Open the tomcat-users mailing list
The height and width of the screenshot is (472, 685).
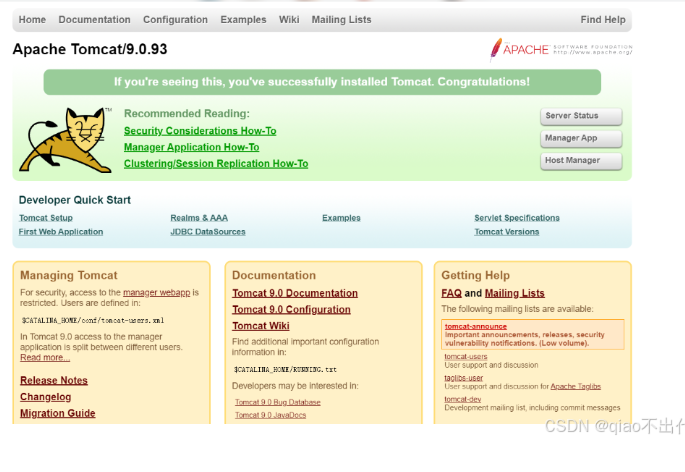click(x=466, y=357)
